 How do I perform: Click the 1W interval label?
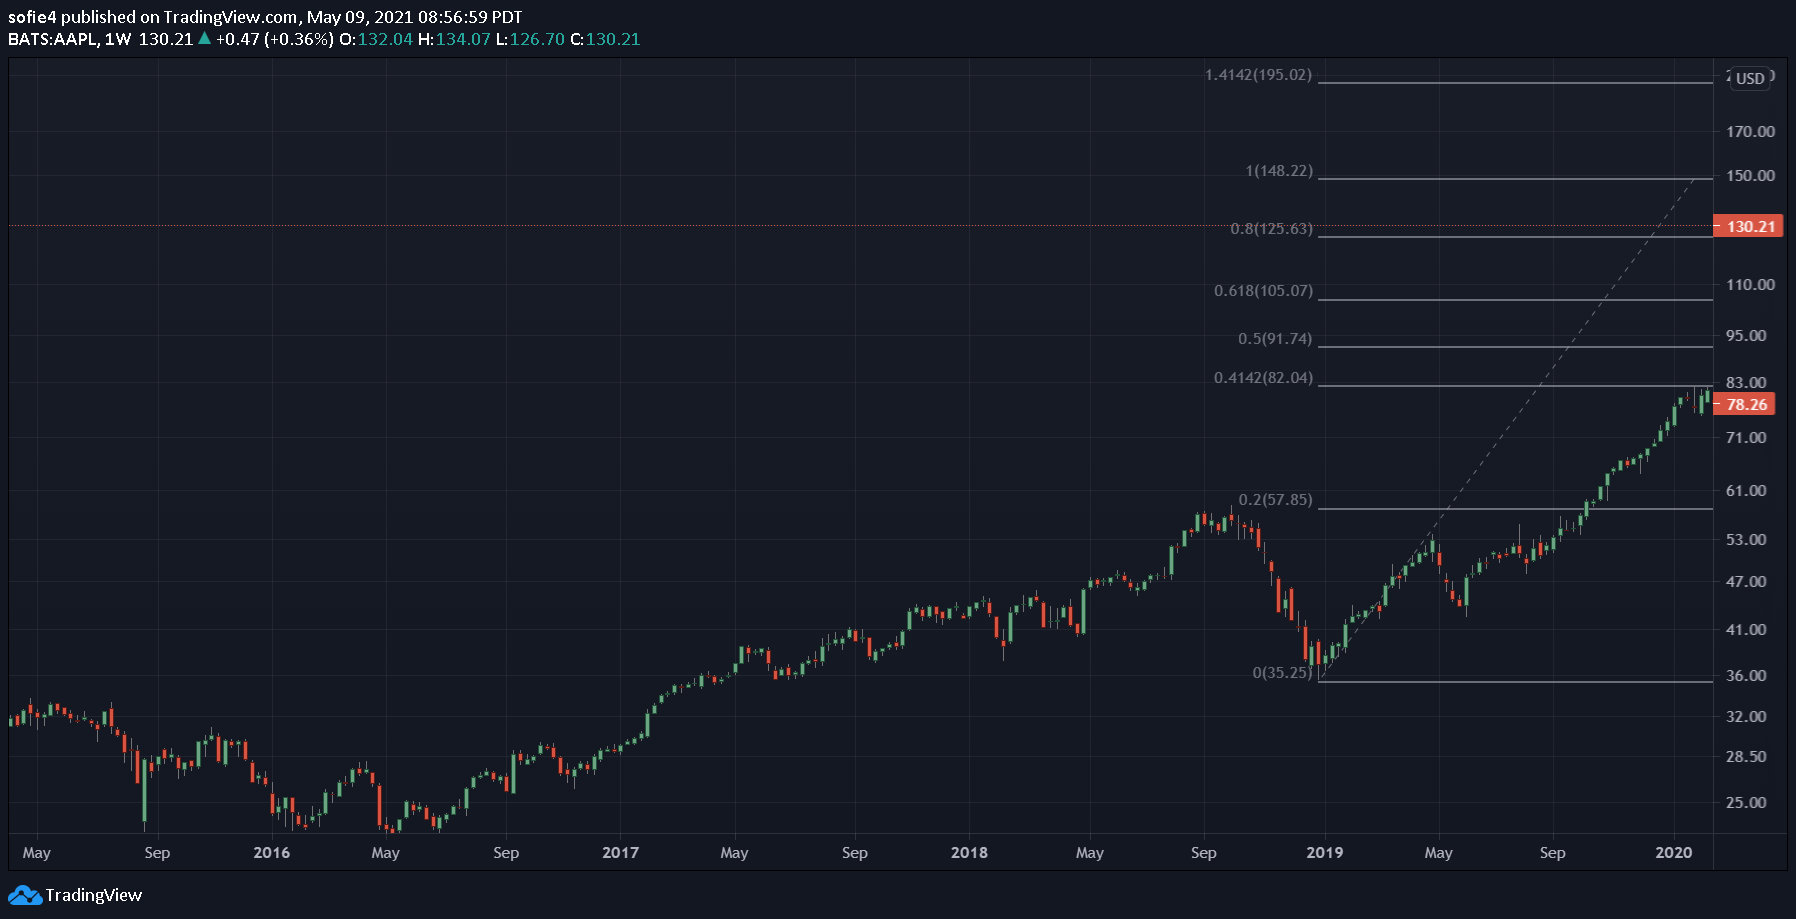(118, 39)
